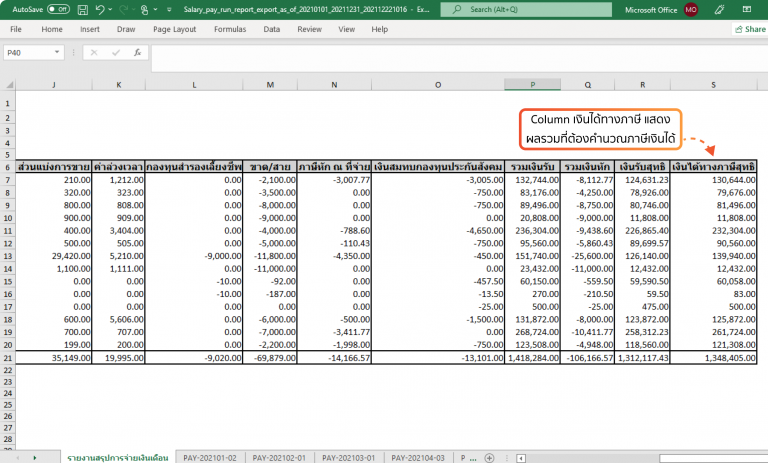
Task: Click the Microsoft Office account avatar
Action: 691,9
